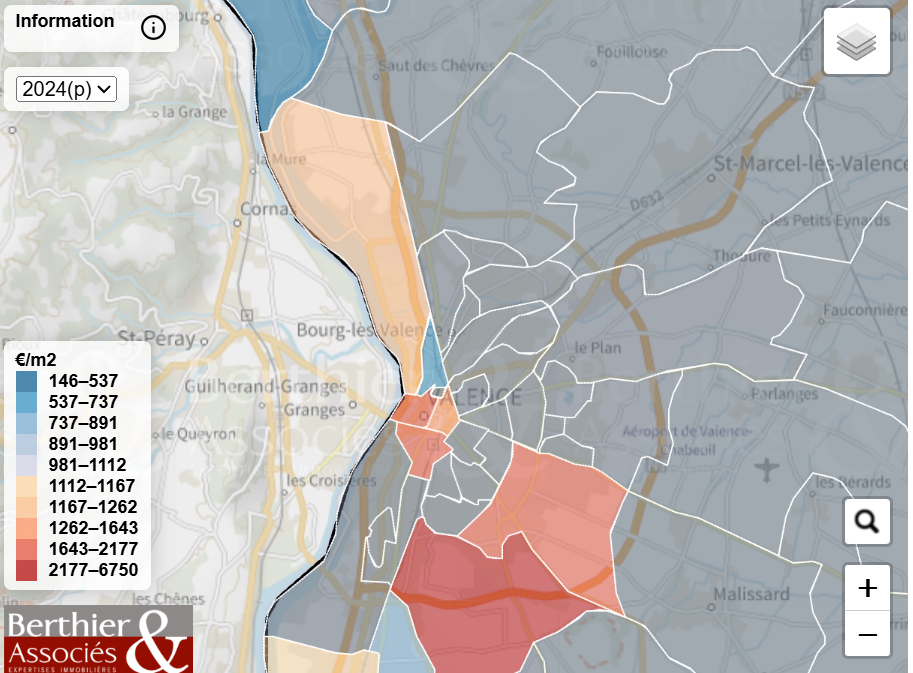Zoom out using the minus control

click(x=868, y=634)
